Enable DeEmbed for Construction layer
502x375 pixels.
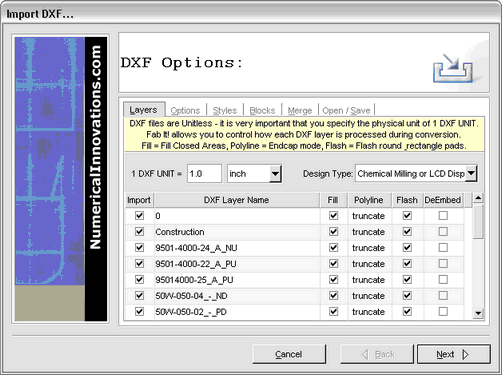point(443,232)
